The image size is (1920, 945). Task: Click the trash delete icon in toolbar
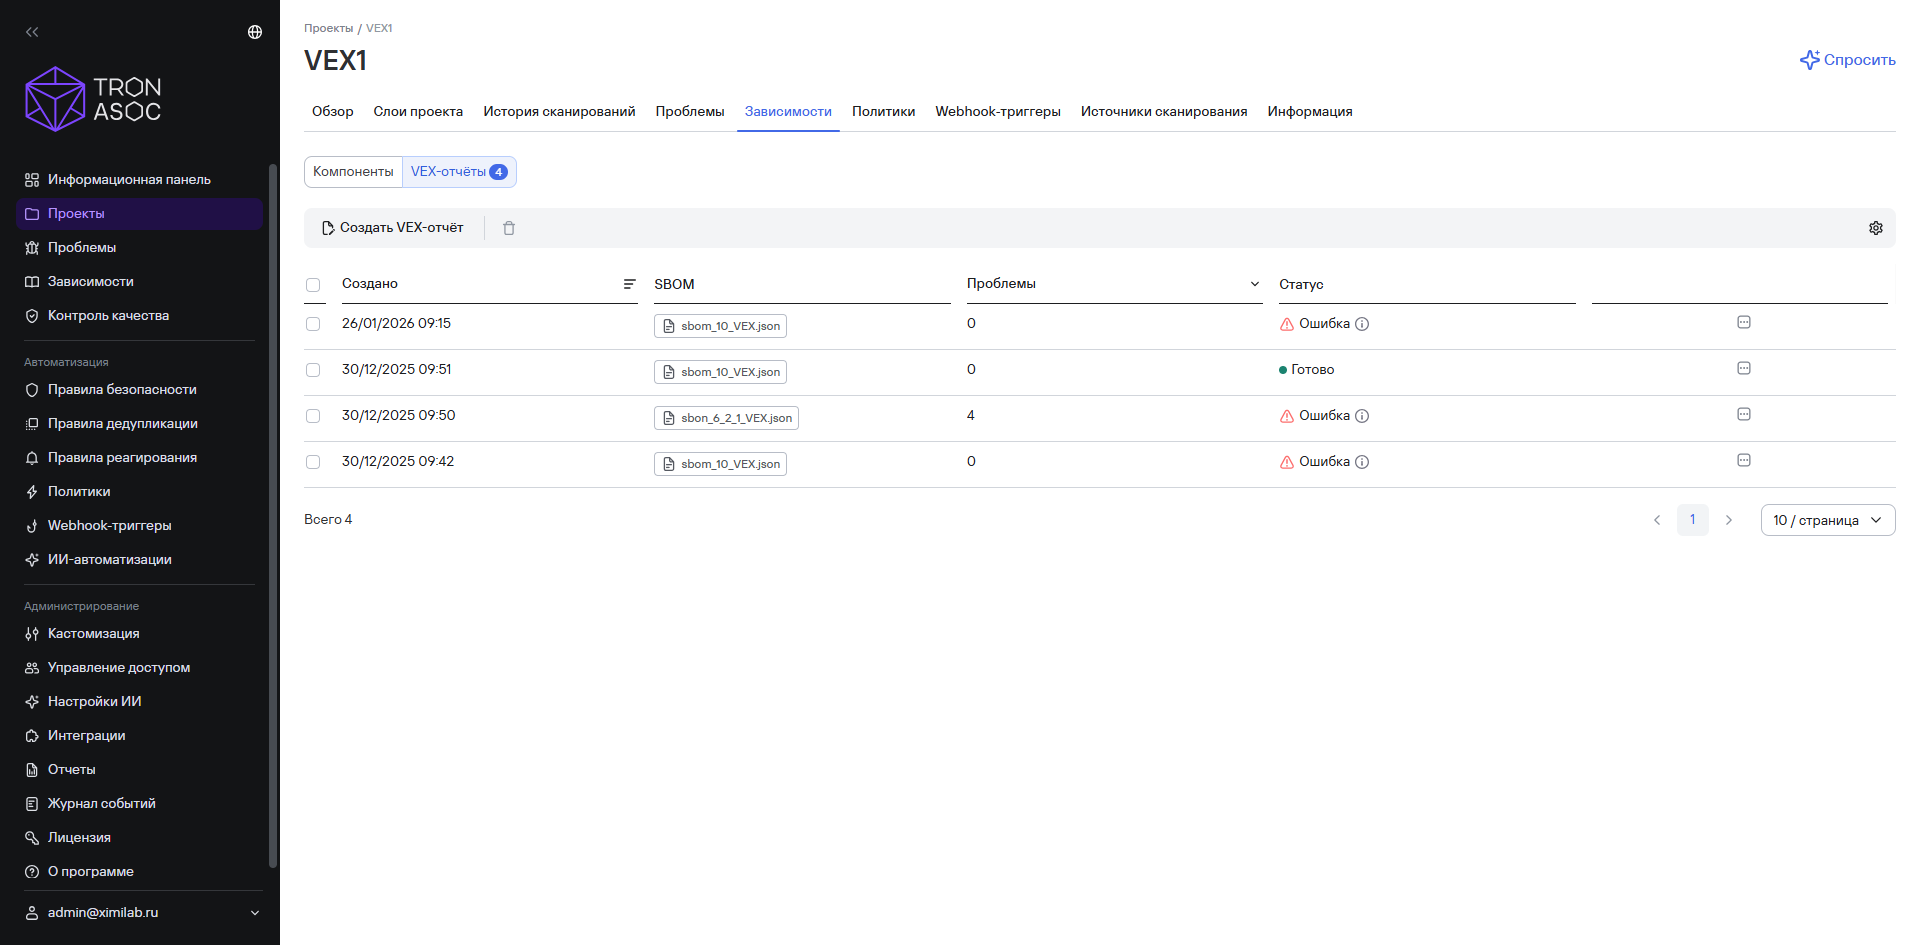(x=509, y=228)
